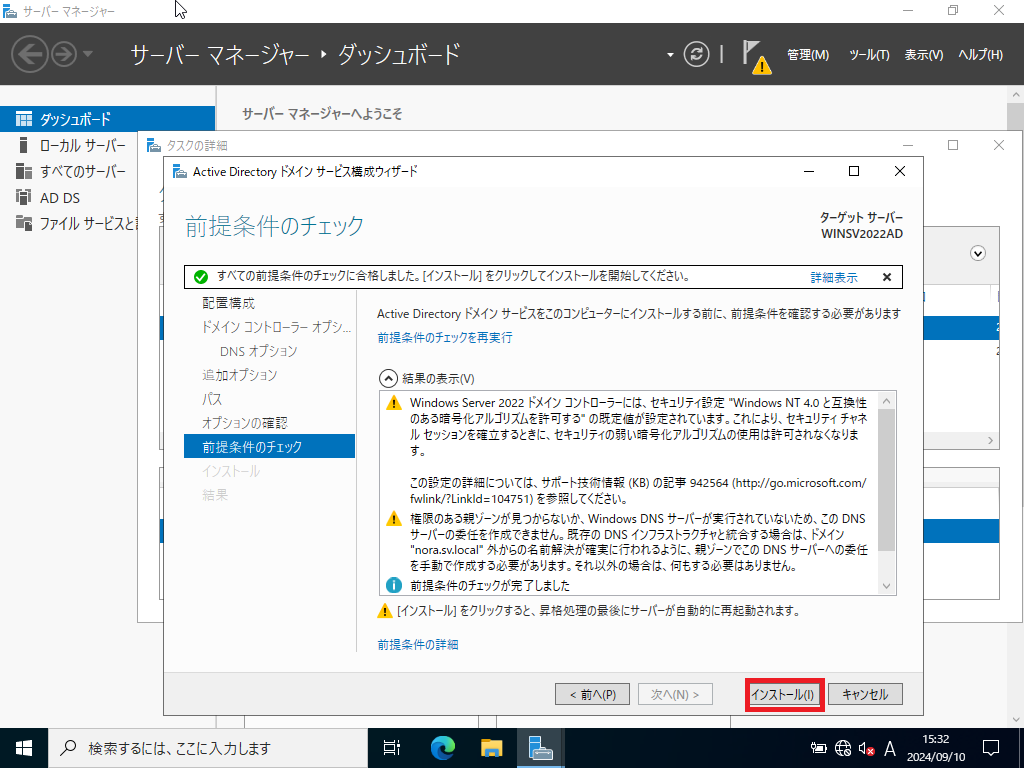Launch Microsoft Edge from taskbar

tap(442, 748)
